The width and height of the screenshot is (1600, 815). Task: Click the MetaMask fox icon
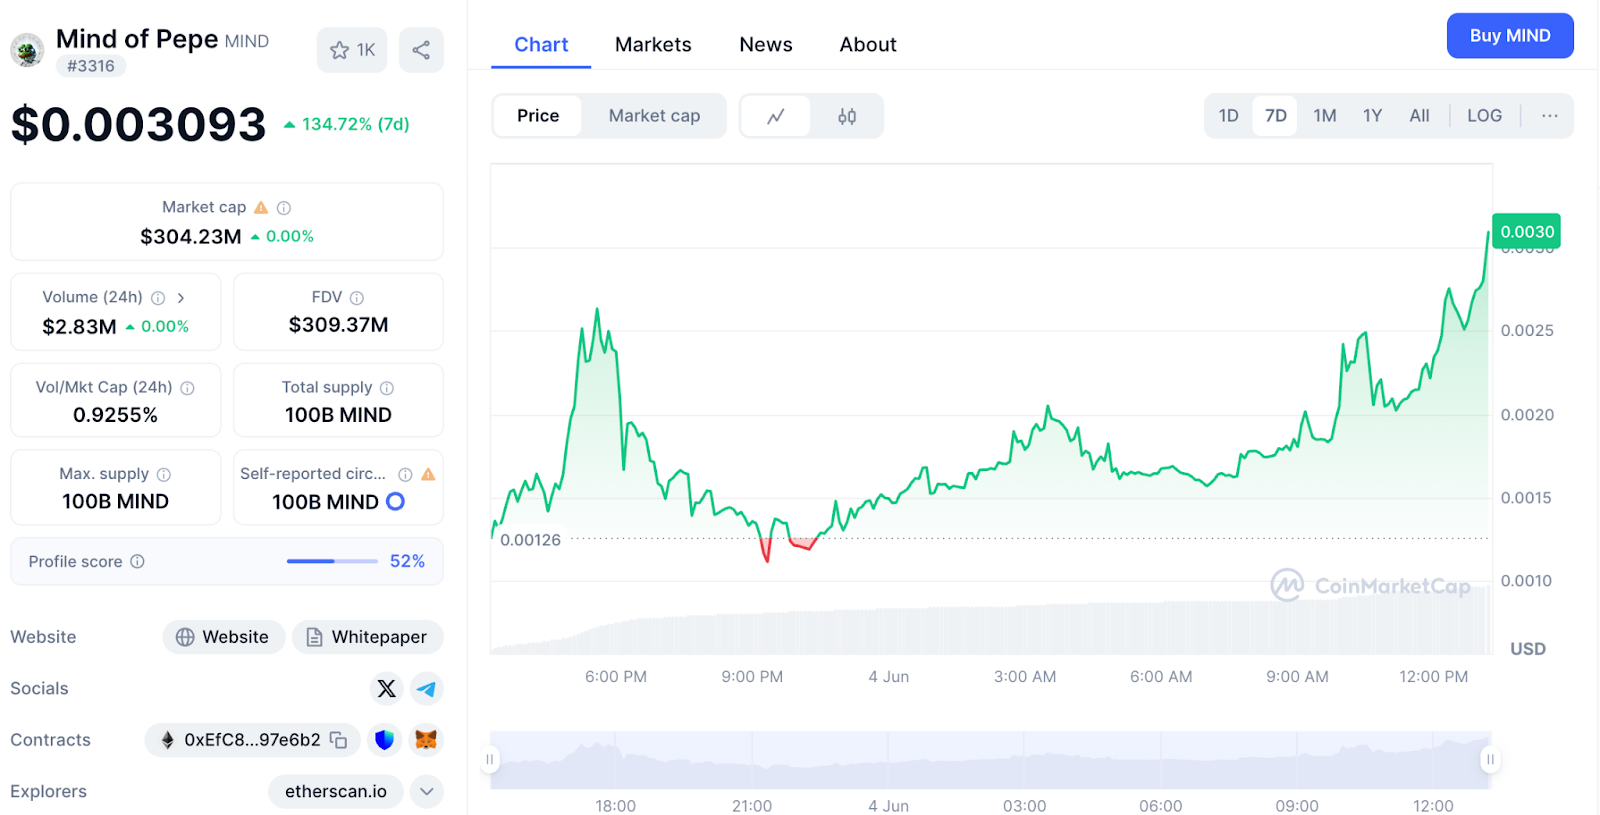(x=427, y=740)
